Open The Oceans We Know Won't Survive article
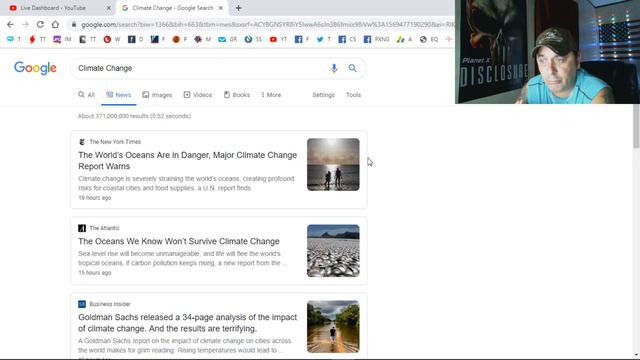 pyautogui.click(x=179, y=241)
